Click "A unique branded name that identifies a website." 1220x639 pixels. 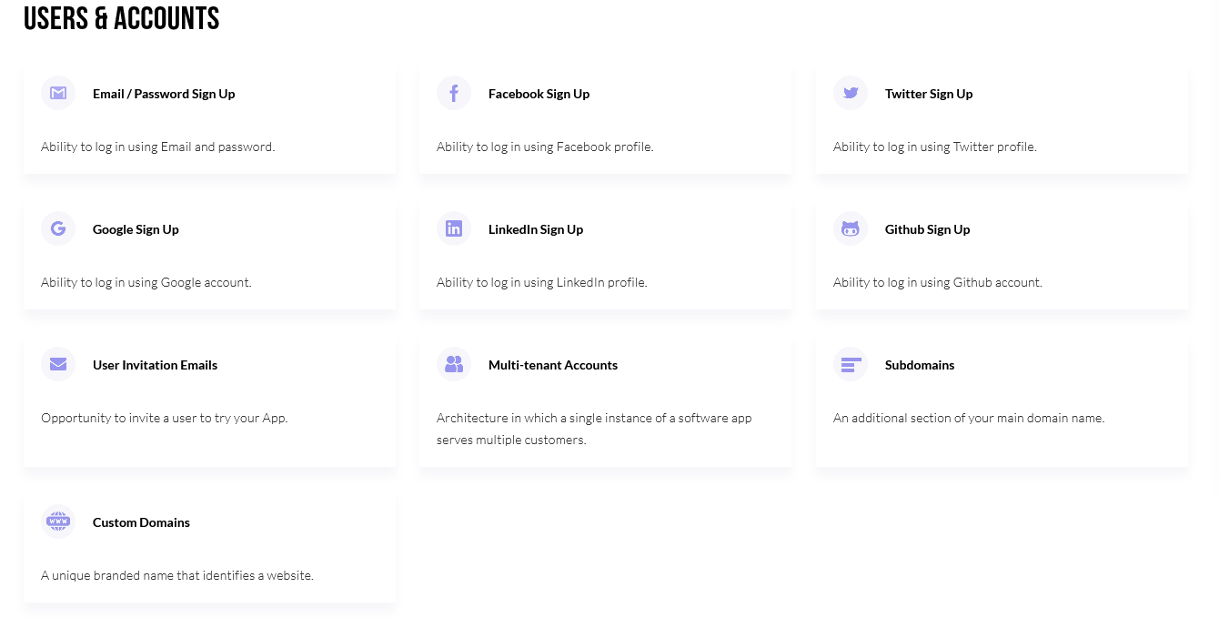pyautogui.click(x=177, y=576)
